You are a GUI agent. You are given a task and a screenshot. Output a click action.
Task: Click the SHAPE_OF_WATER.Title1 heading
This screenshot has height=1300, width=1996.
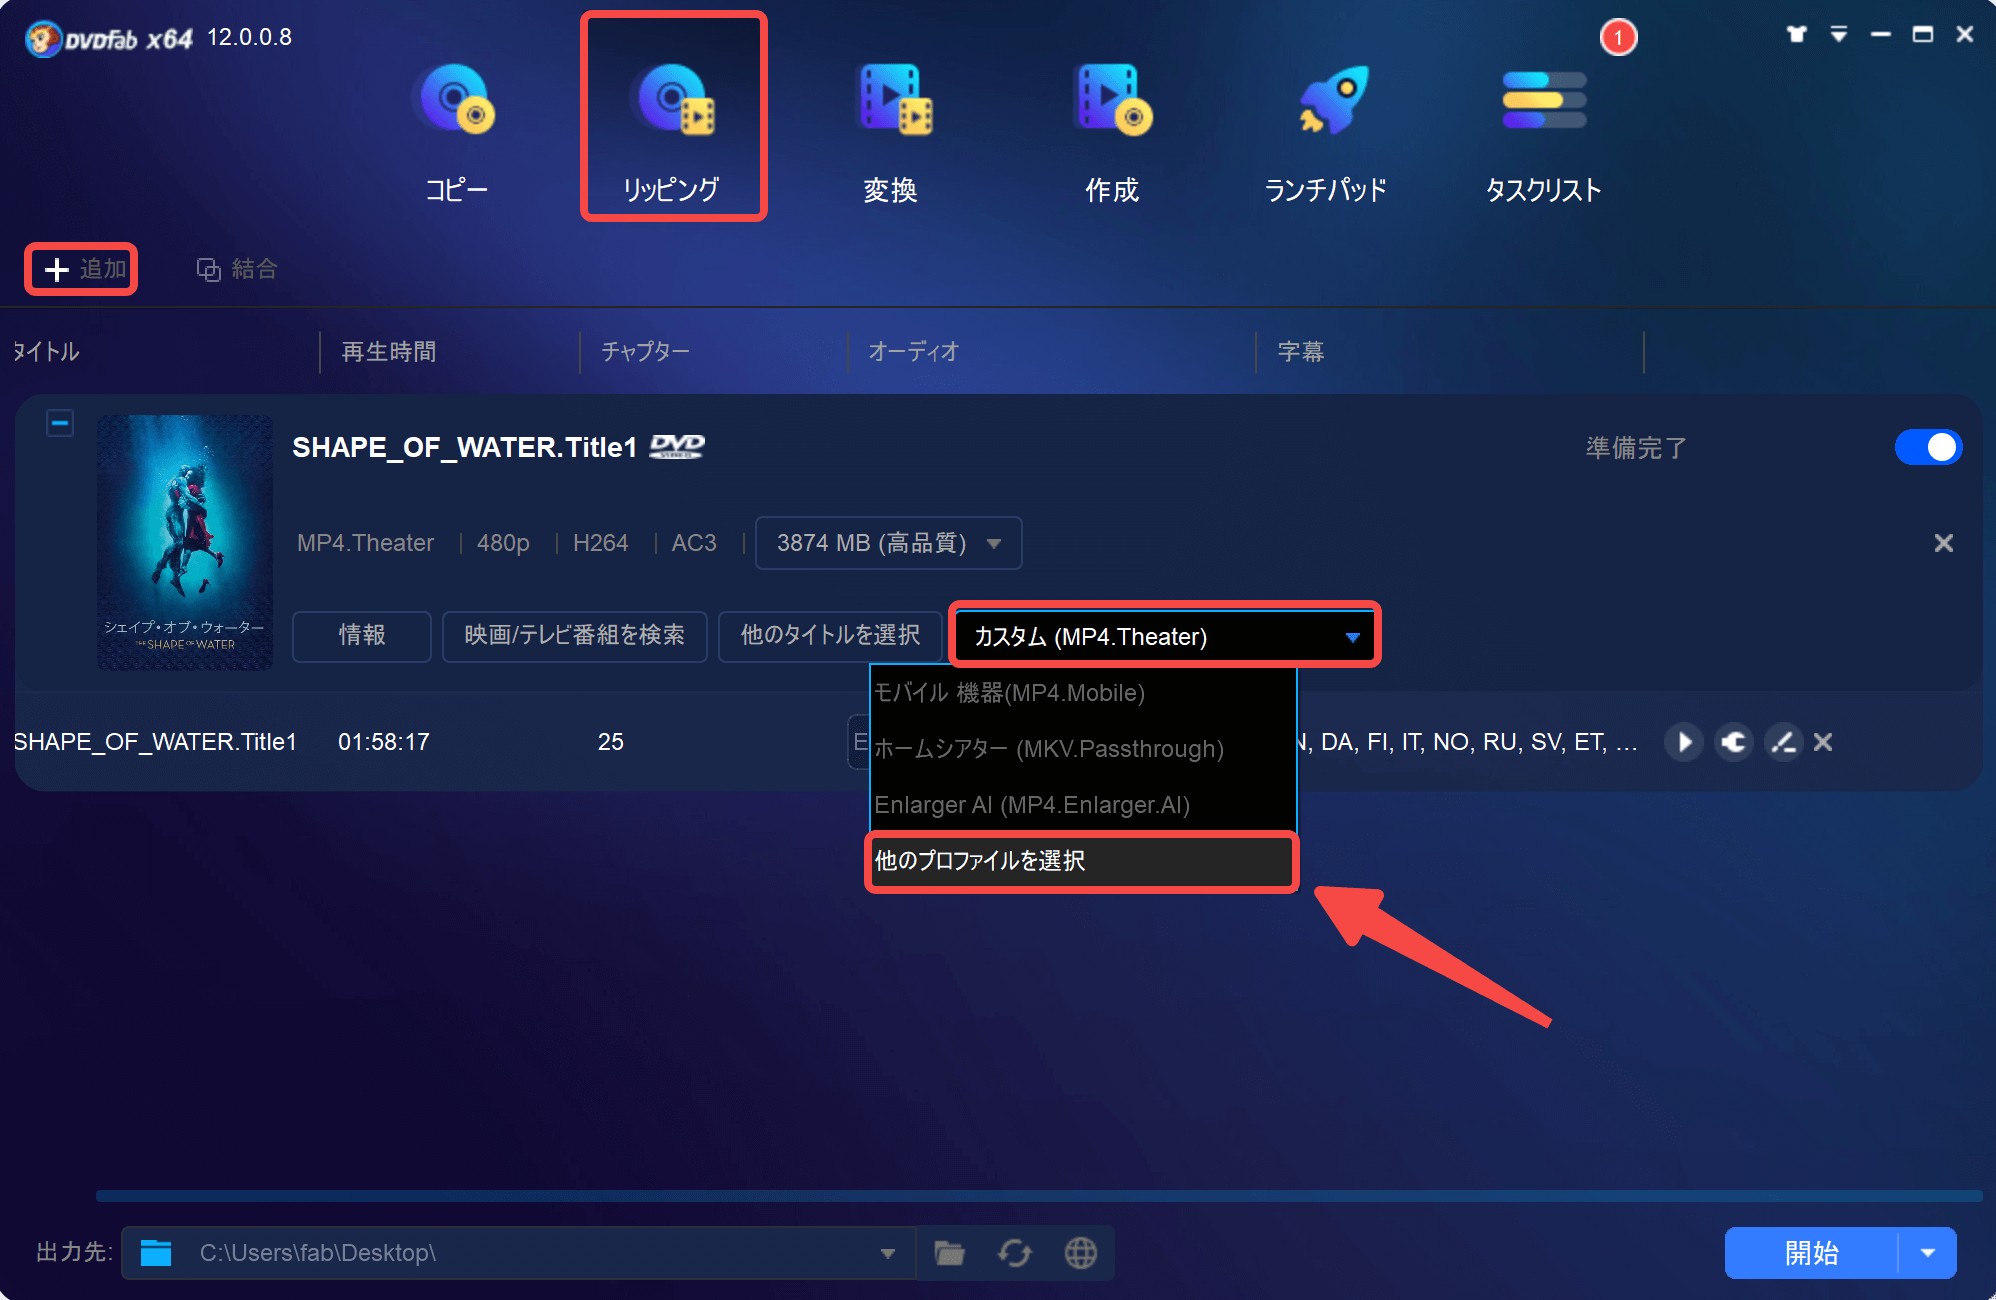click(464, 447)
